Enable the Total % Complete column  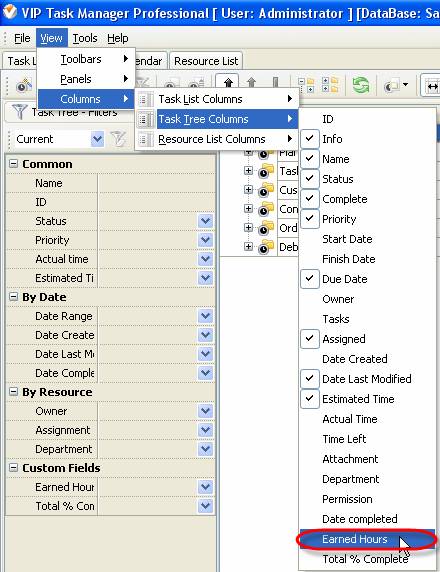(367, 559)
